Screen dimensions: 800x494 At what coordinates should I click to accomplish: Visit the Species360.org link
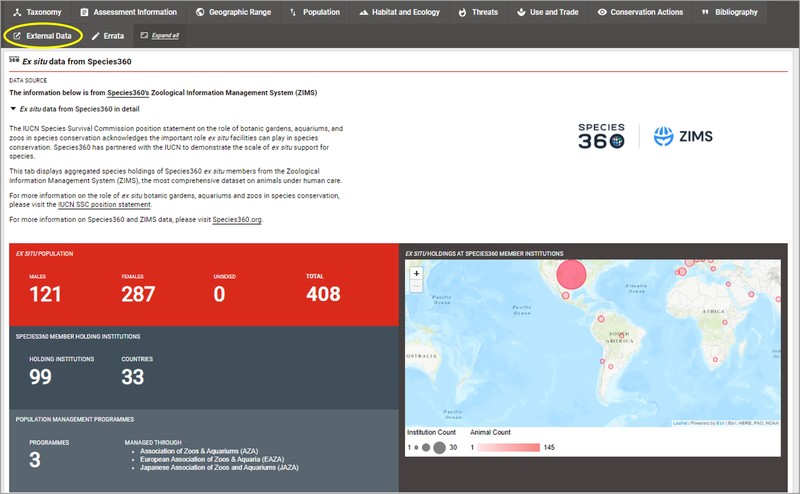pyautogui.click(x=237, y=219)
